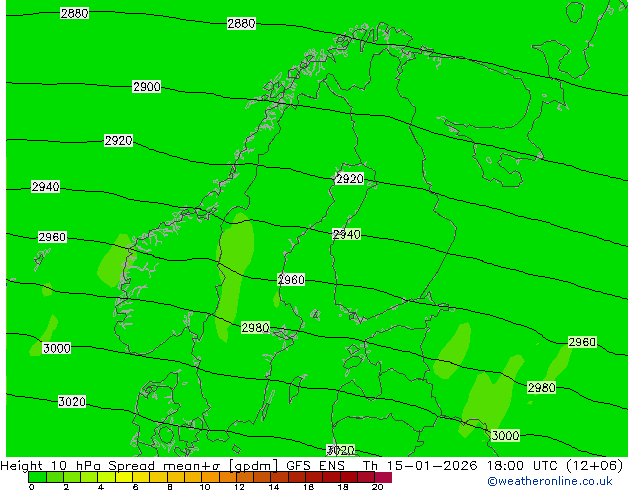This screenshot has height=490, width=634.
Task: Click the 2900 contour label
Action: point(147,87)
